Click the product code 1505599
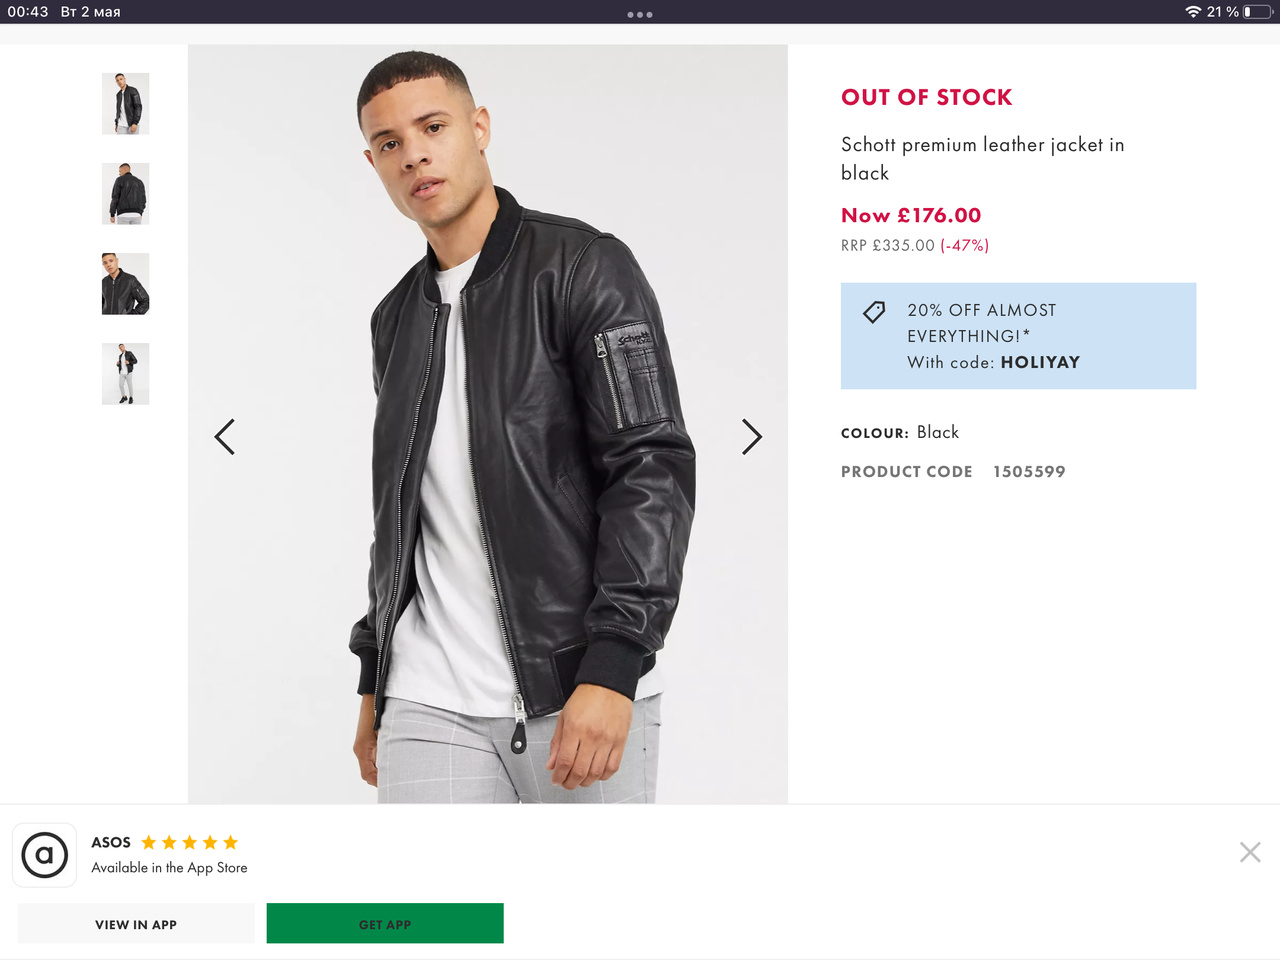1280x960 pixels. point(1029,472)
